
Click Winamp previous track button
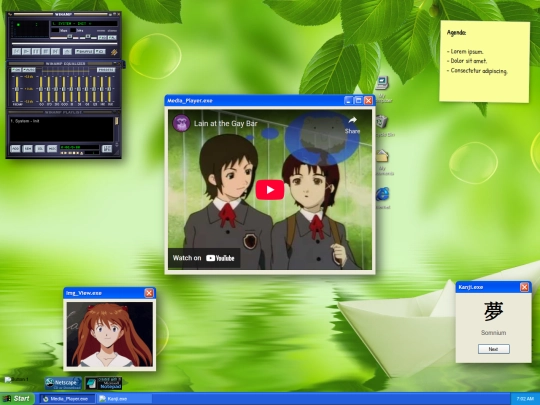(17, 52)
